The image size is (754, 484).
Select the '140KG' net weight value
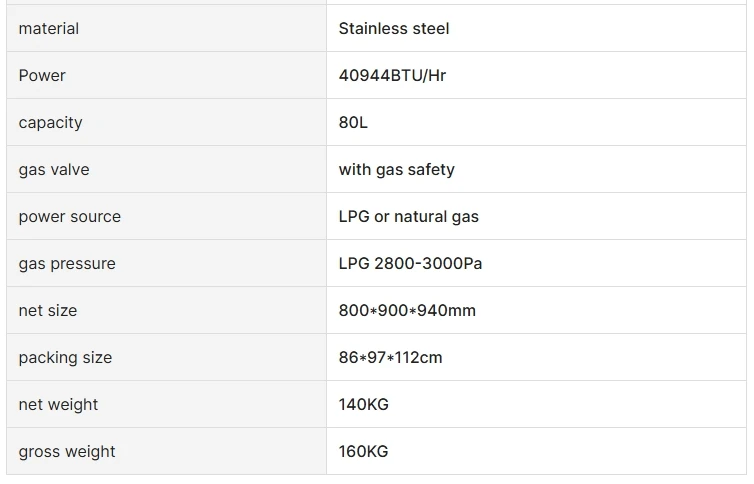click(363, 404)
